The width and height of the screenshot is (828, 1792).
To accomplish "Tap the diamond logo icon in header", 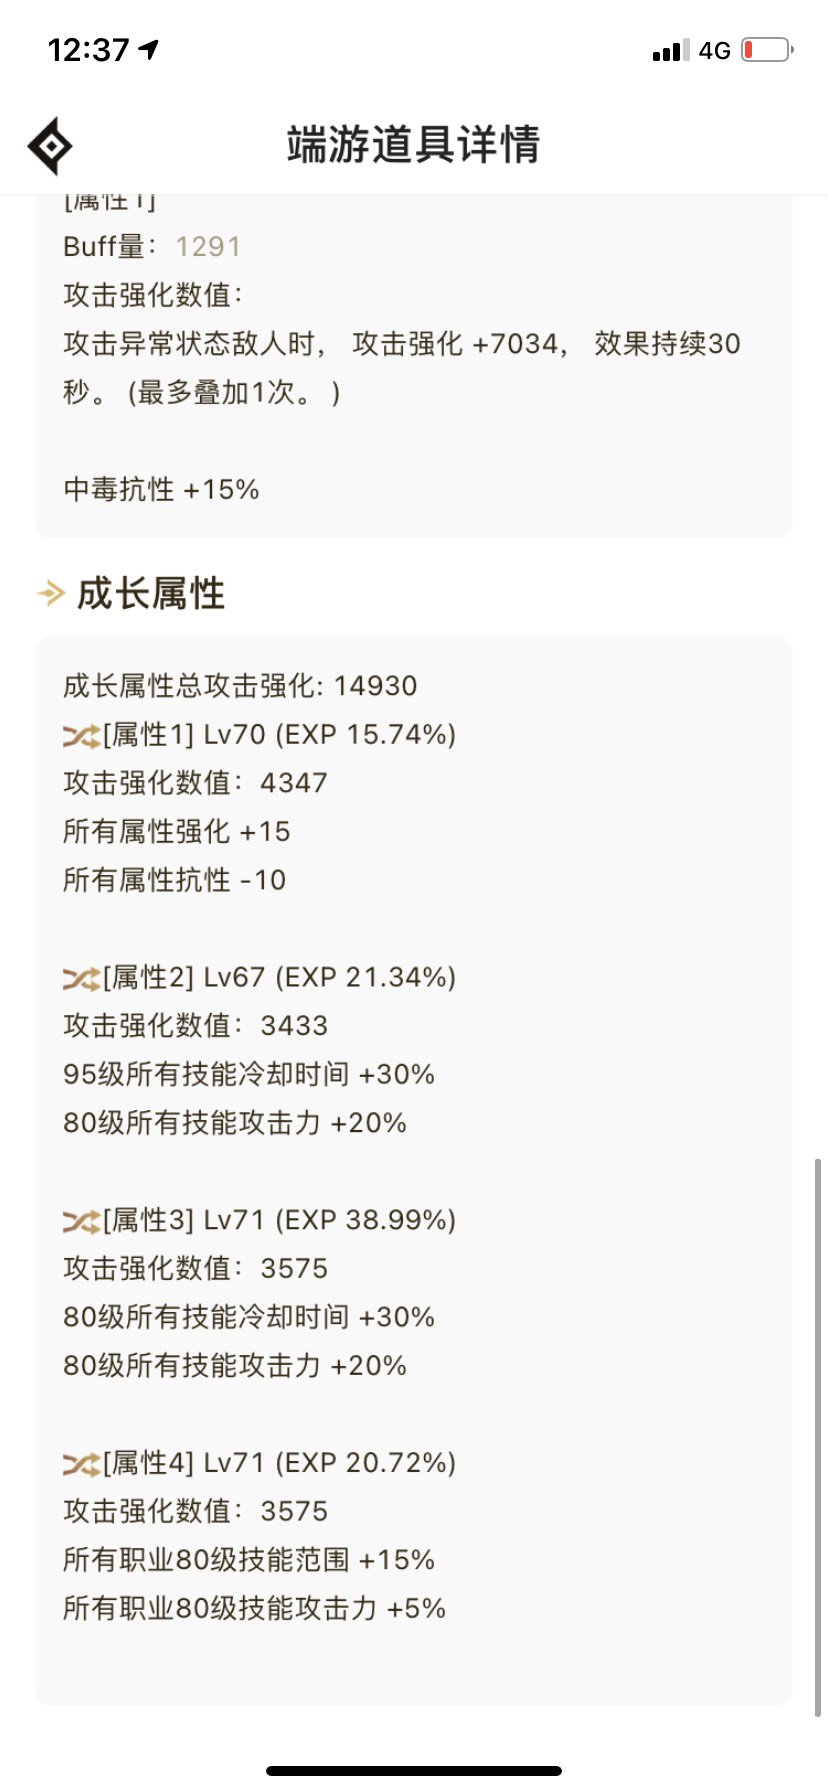I will [x=50, y=146].
